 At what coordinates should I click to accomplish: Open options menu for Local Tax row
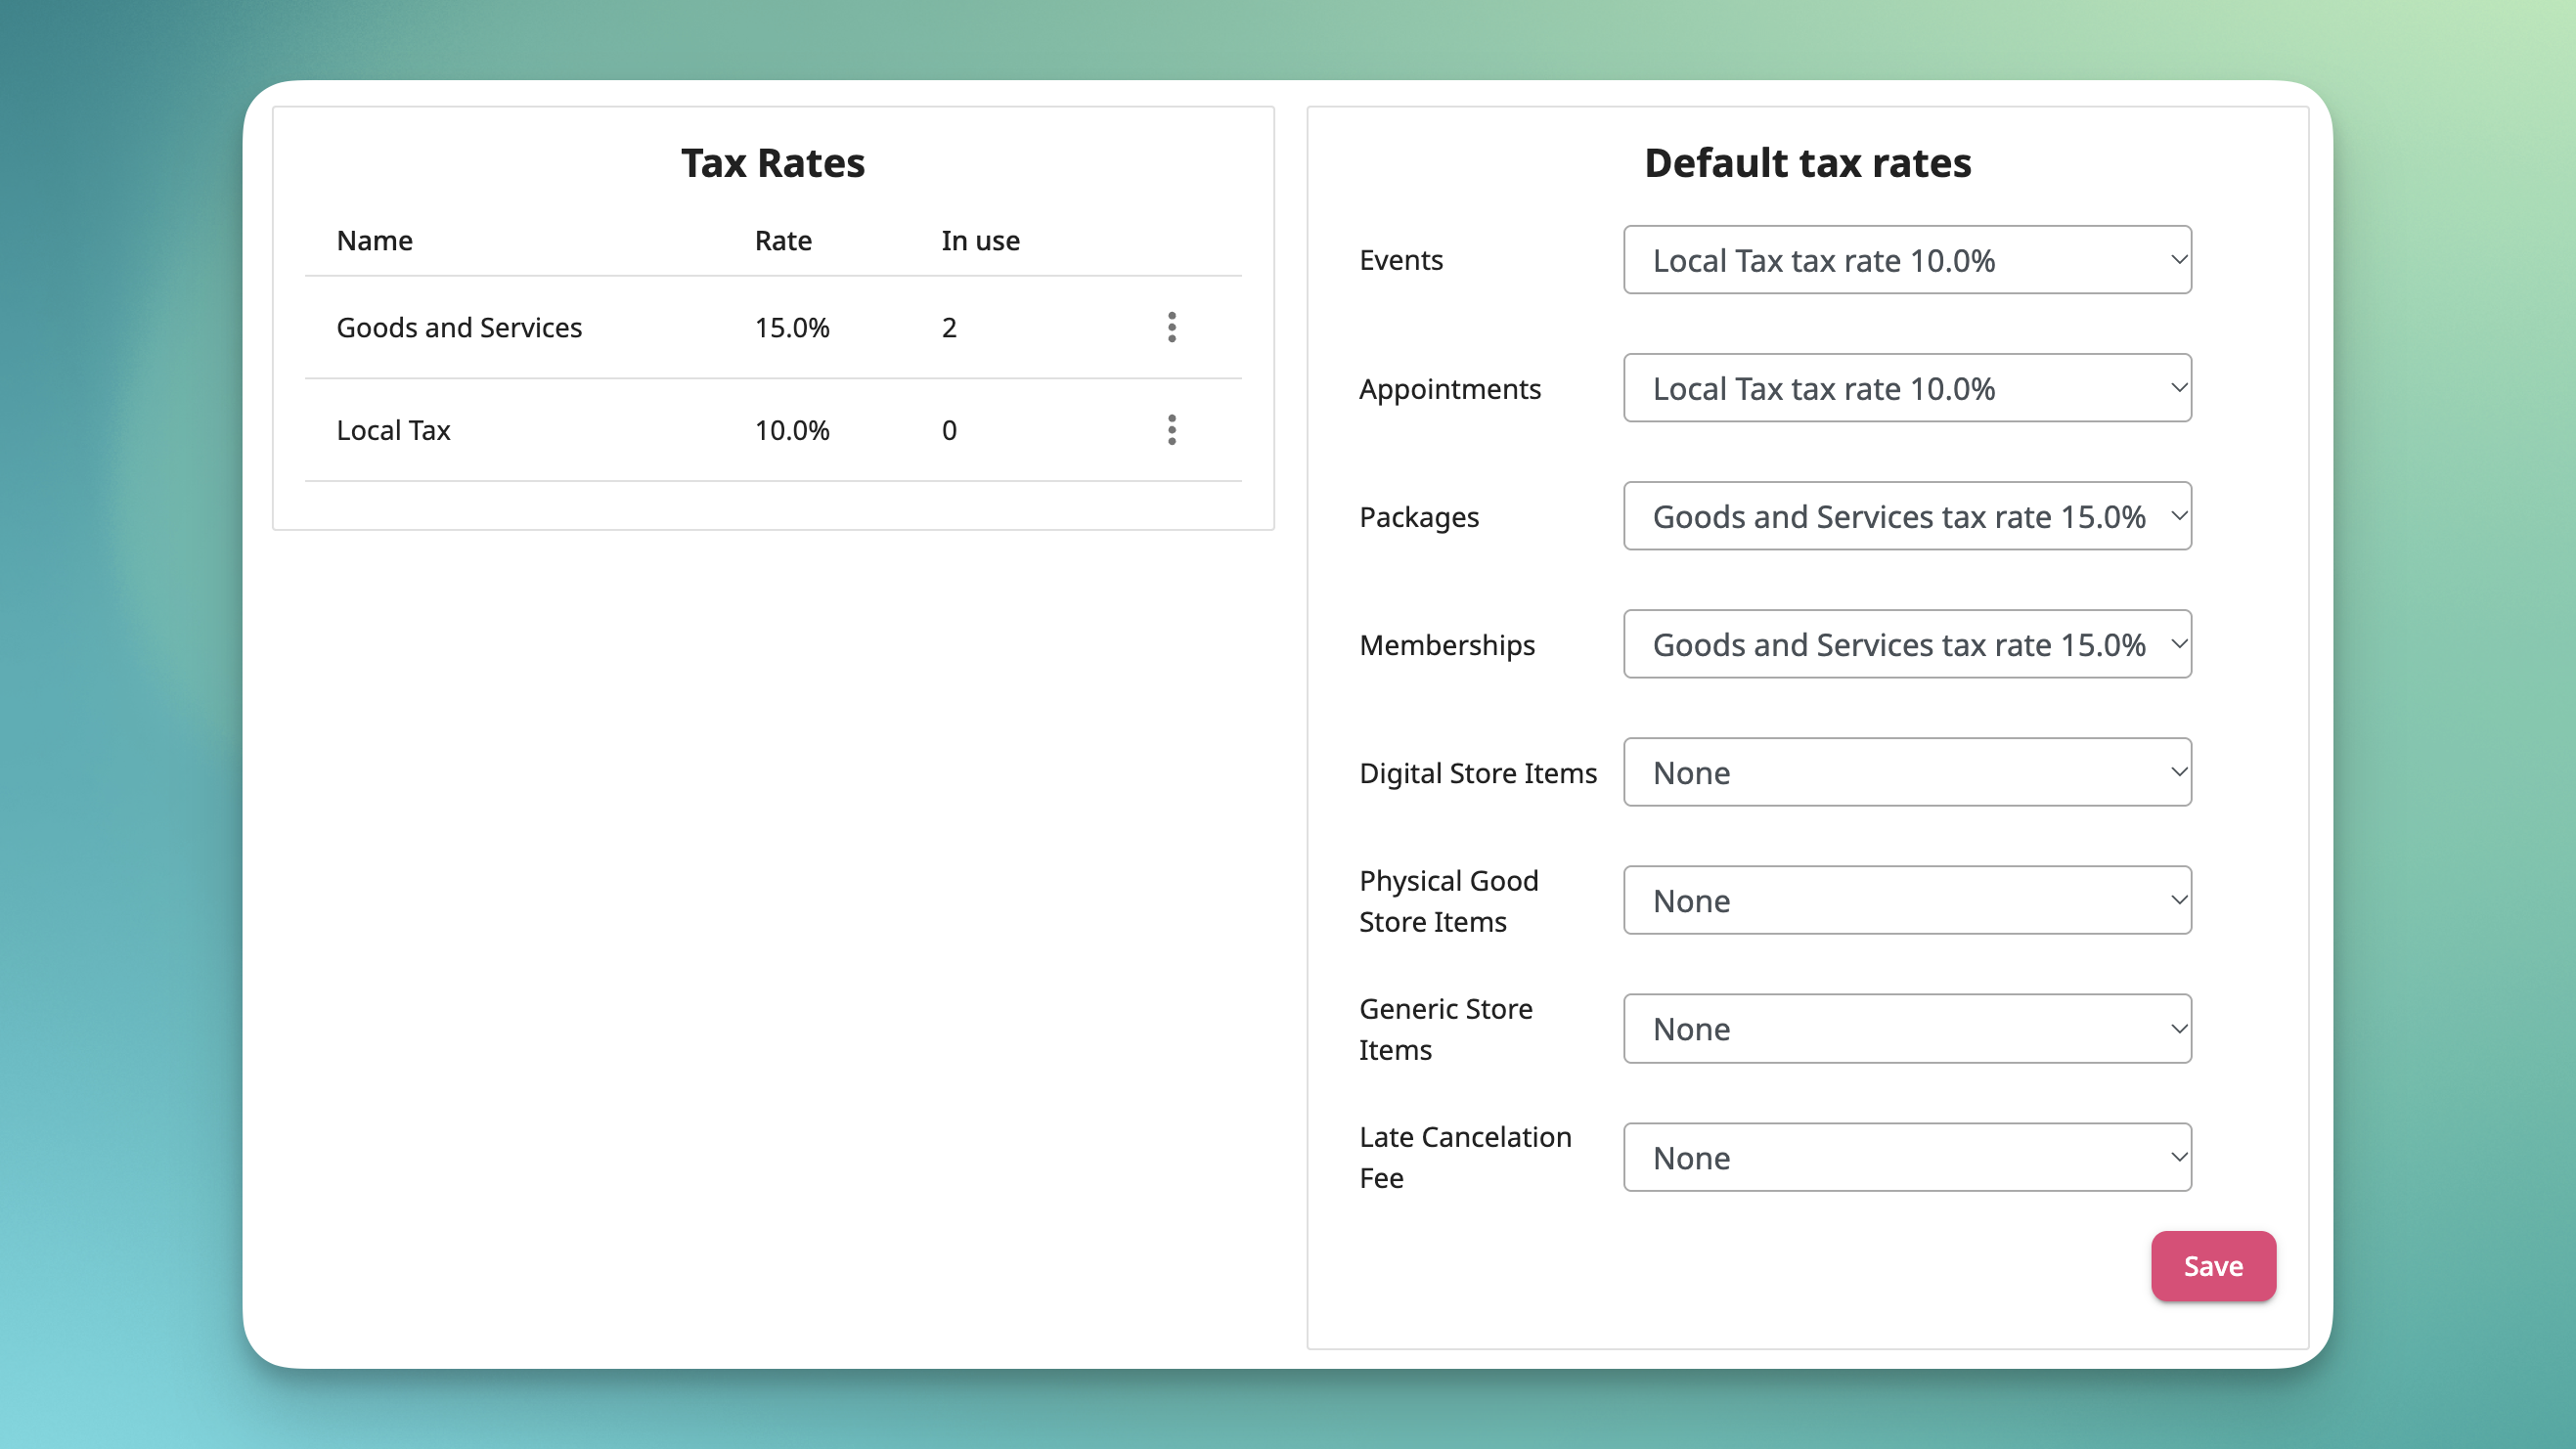tap(1172, 430)
